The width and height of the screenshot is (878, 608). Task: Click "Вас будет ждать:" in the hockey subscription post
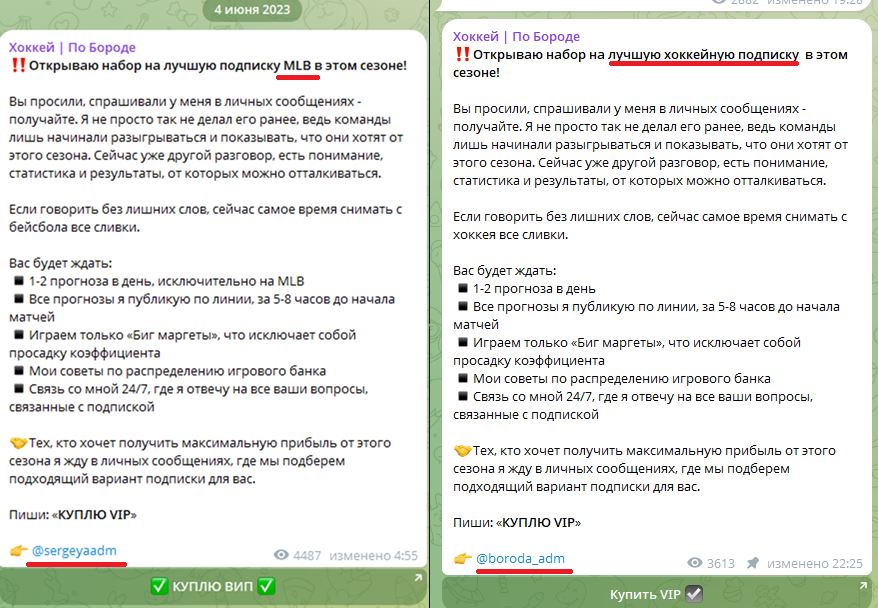[x=505, y=271]
